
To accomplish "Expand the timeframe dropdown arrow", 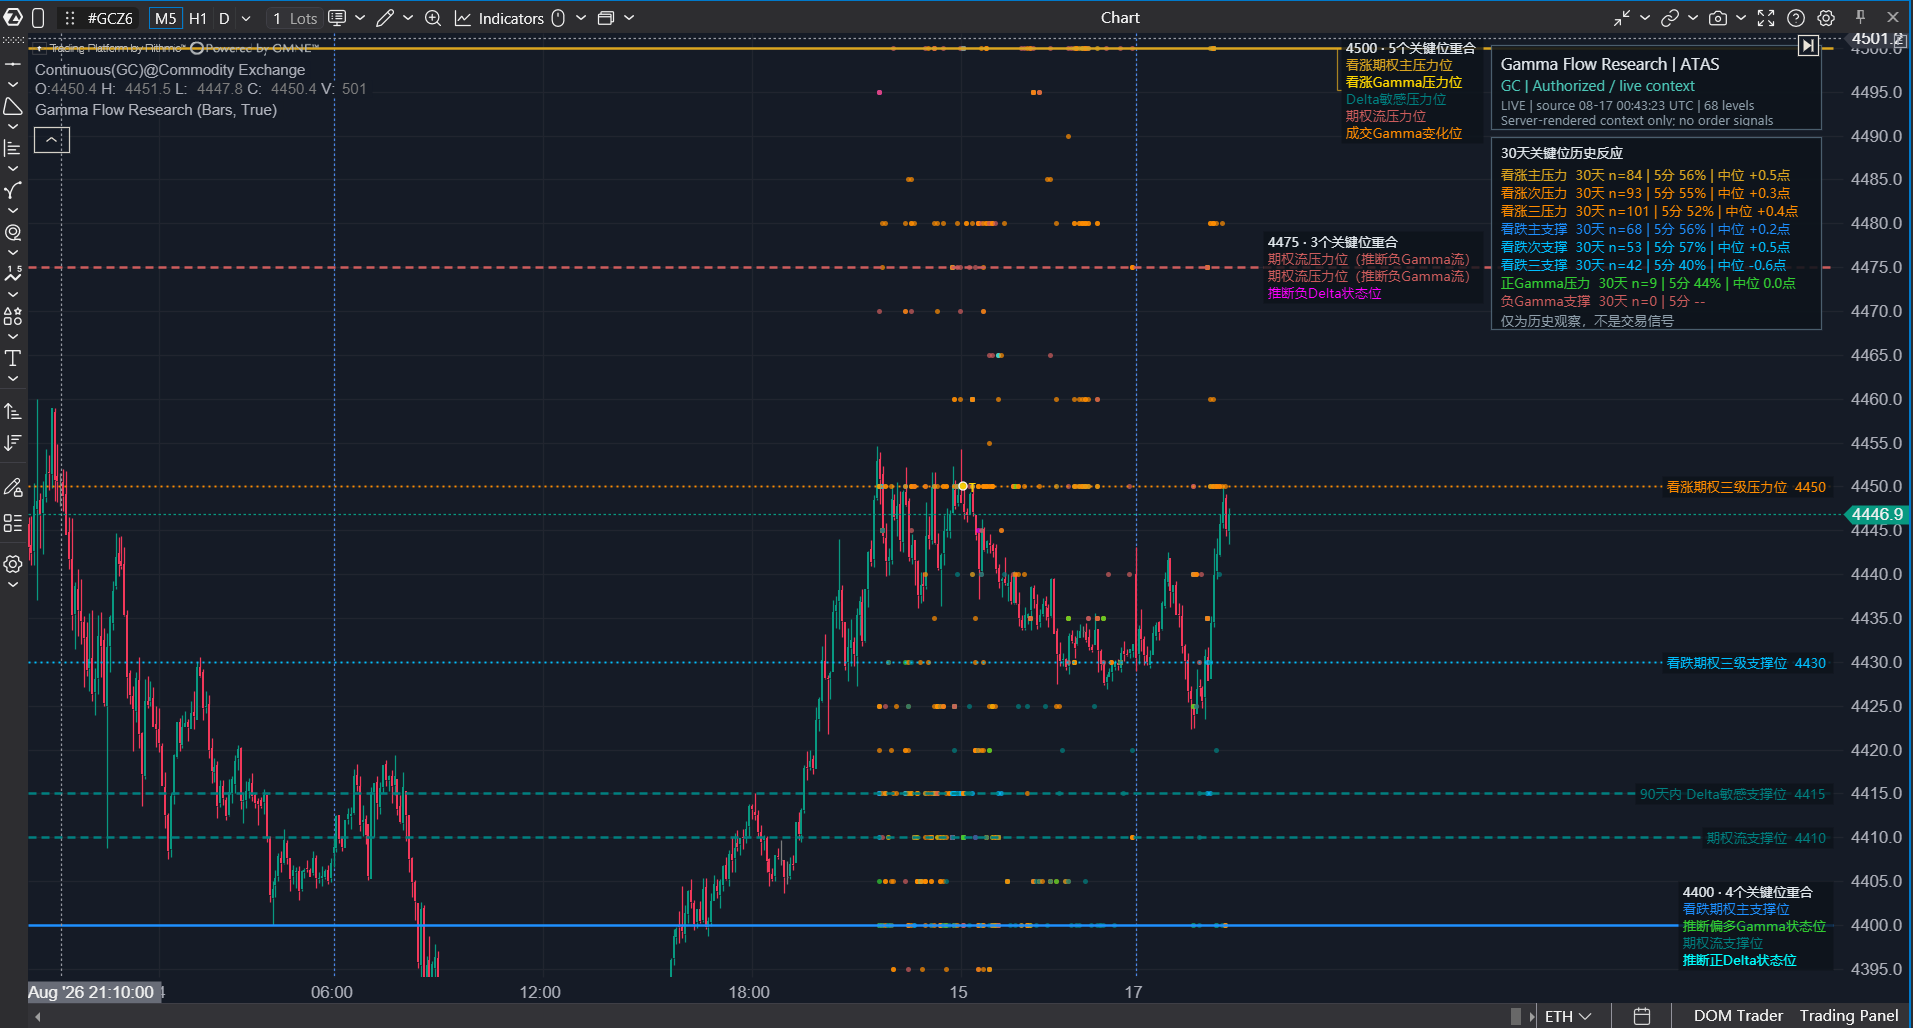I will pyautogui.click(x=246, y=18).
